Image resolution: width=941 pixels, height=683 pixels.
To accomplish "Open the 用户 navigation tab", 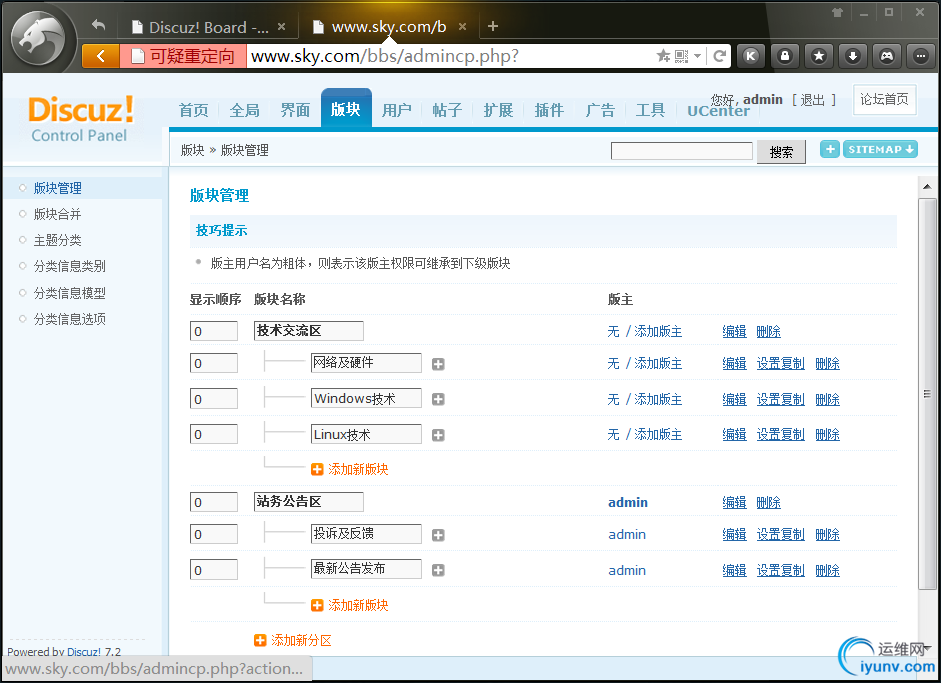I will tap(397, 110).
